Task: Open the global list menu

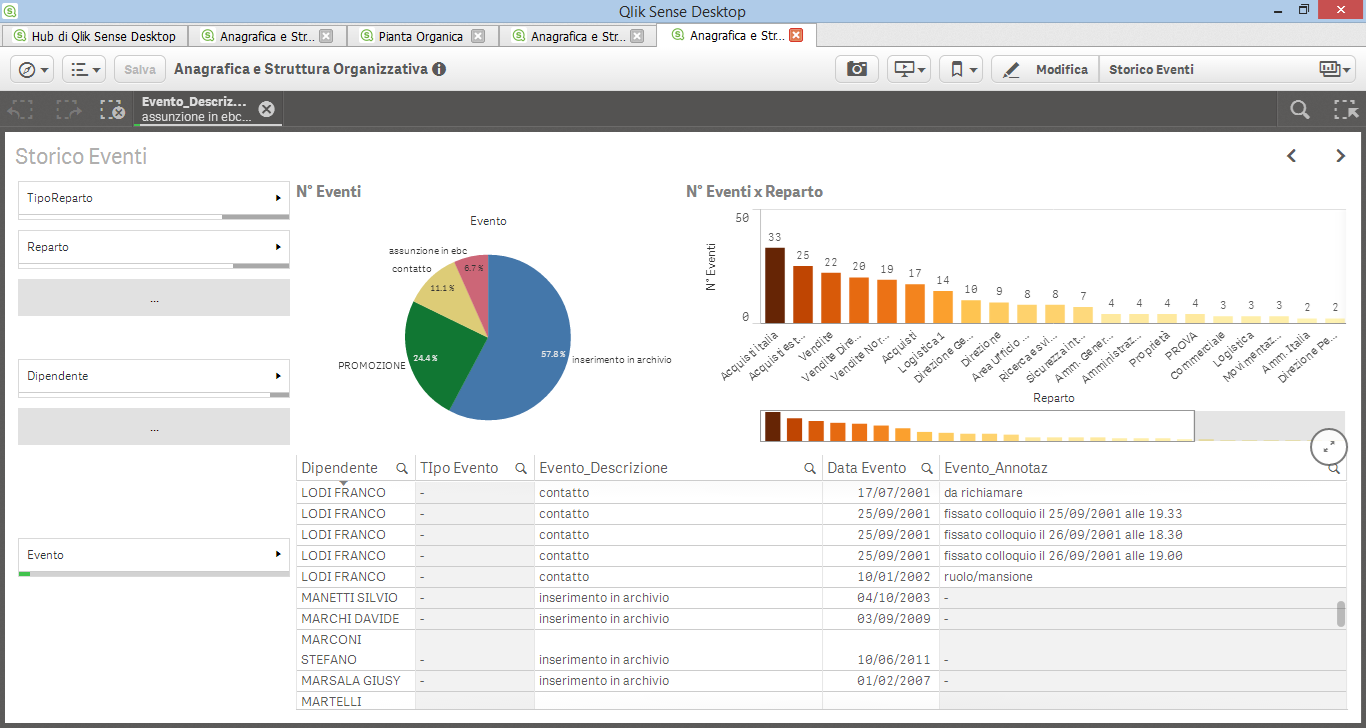Action: click(83, 69)
